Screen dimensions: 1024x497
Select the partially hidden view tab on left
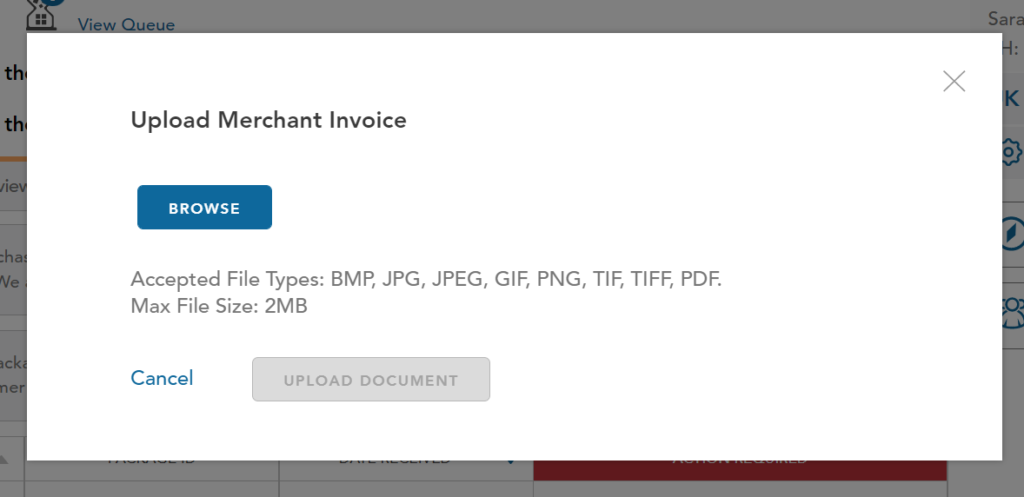coord(13,187)
